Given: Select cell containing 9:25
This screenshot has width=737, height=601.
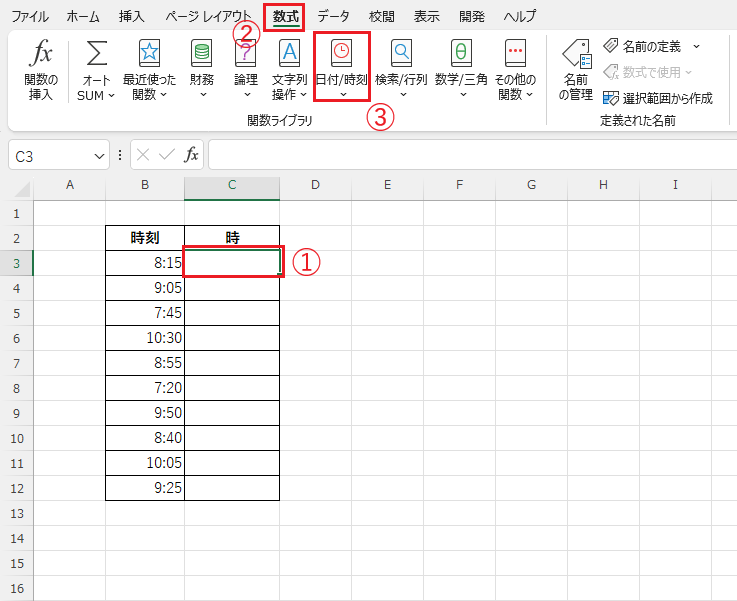Looking at the screenshot, I should (x=145, y=488).
